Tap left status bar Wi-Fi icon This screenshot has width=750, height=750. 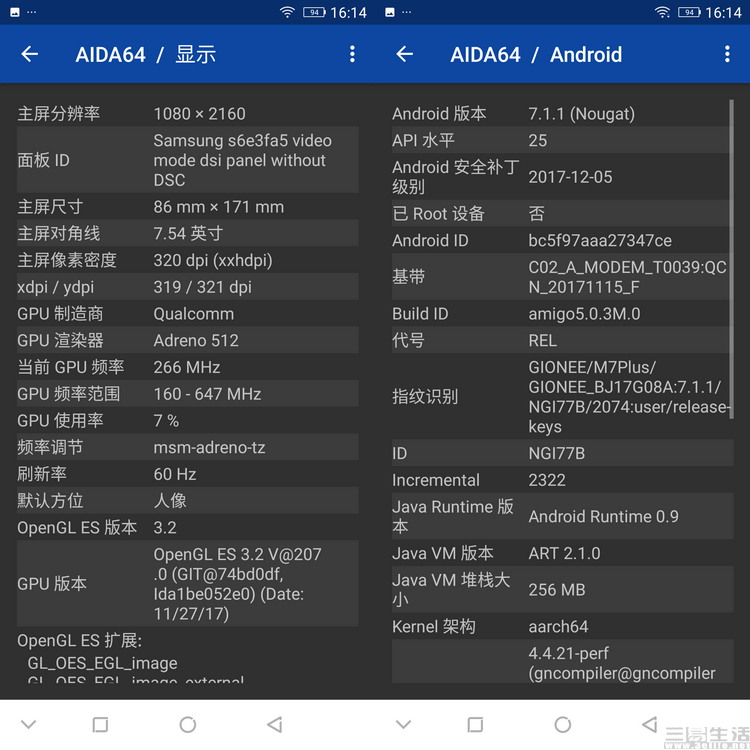coord(287,12)
